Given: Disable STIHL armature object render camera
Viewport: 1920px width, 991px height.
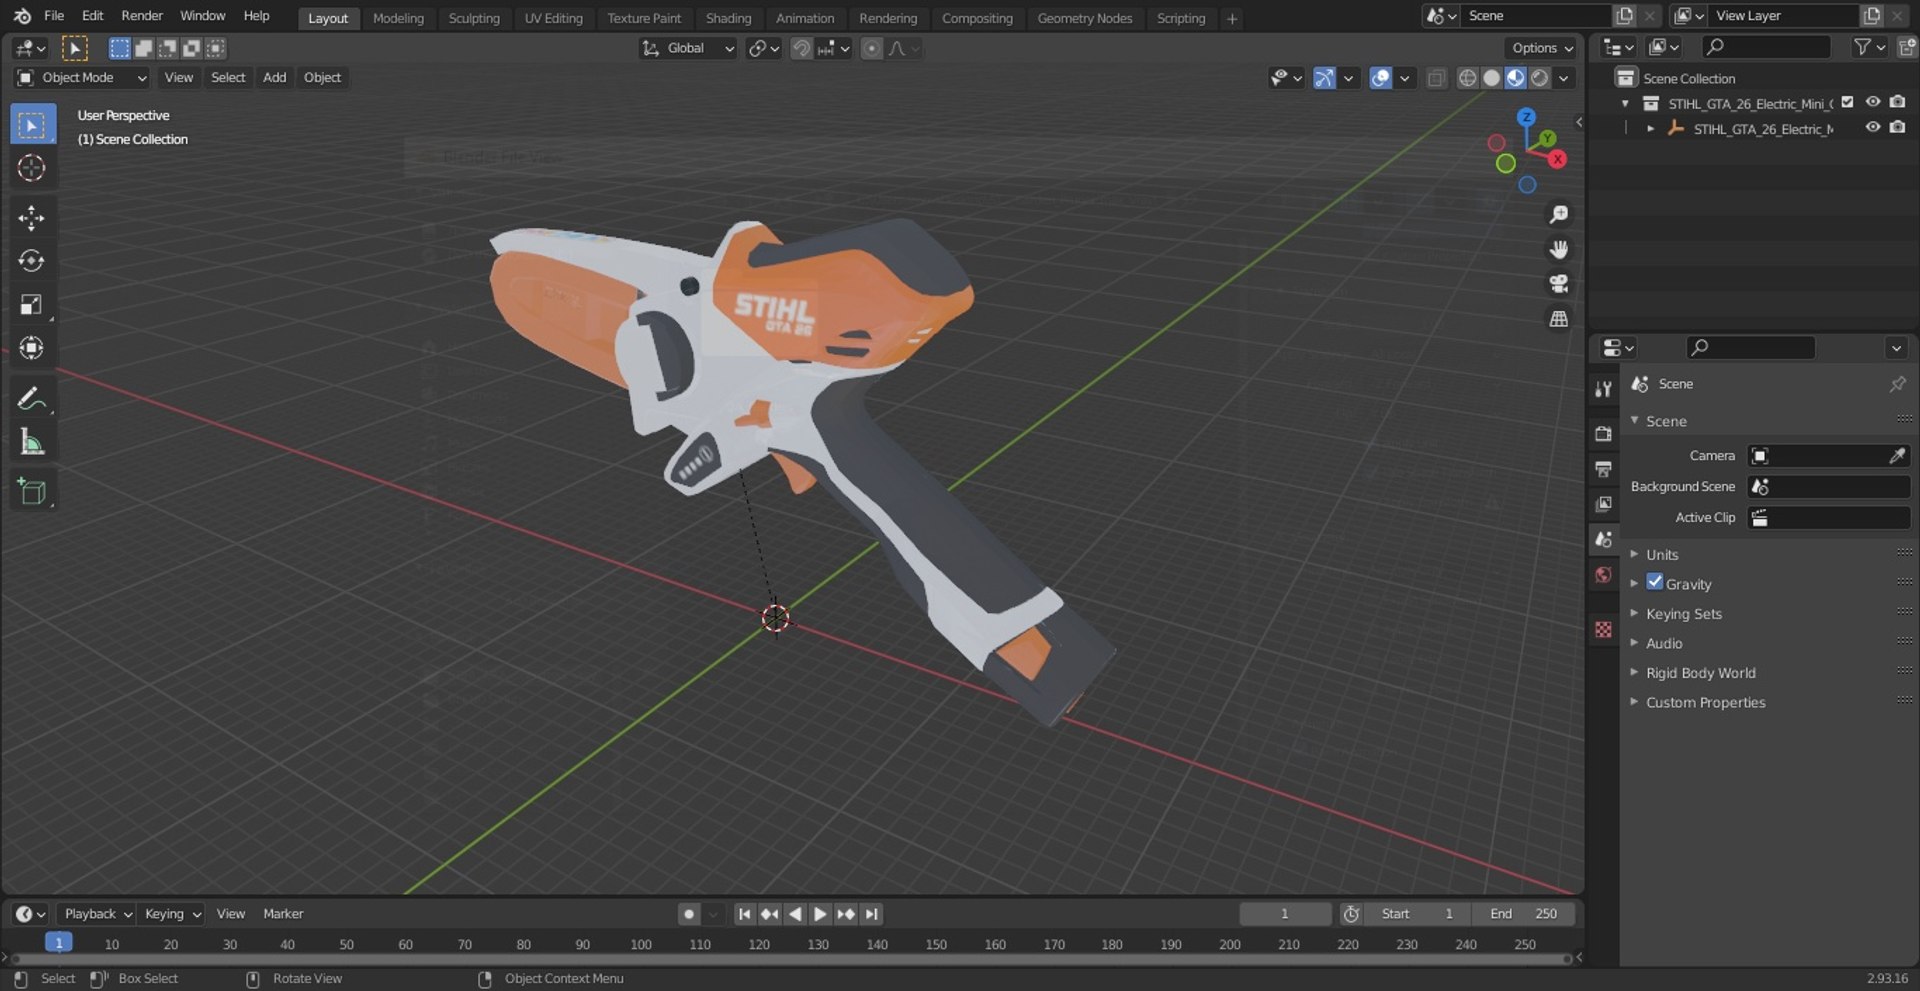Looking at the screenshot, I should pyautogui.click(x=1897, y=127).
